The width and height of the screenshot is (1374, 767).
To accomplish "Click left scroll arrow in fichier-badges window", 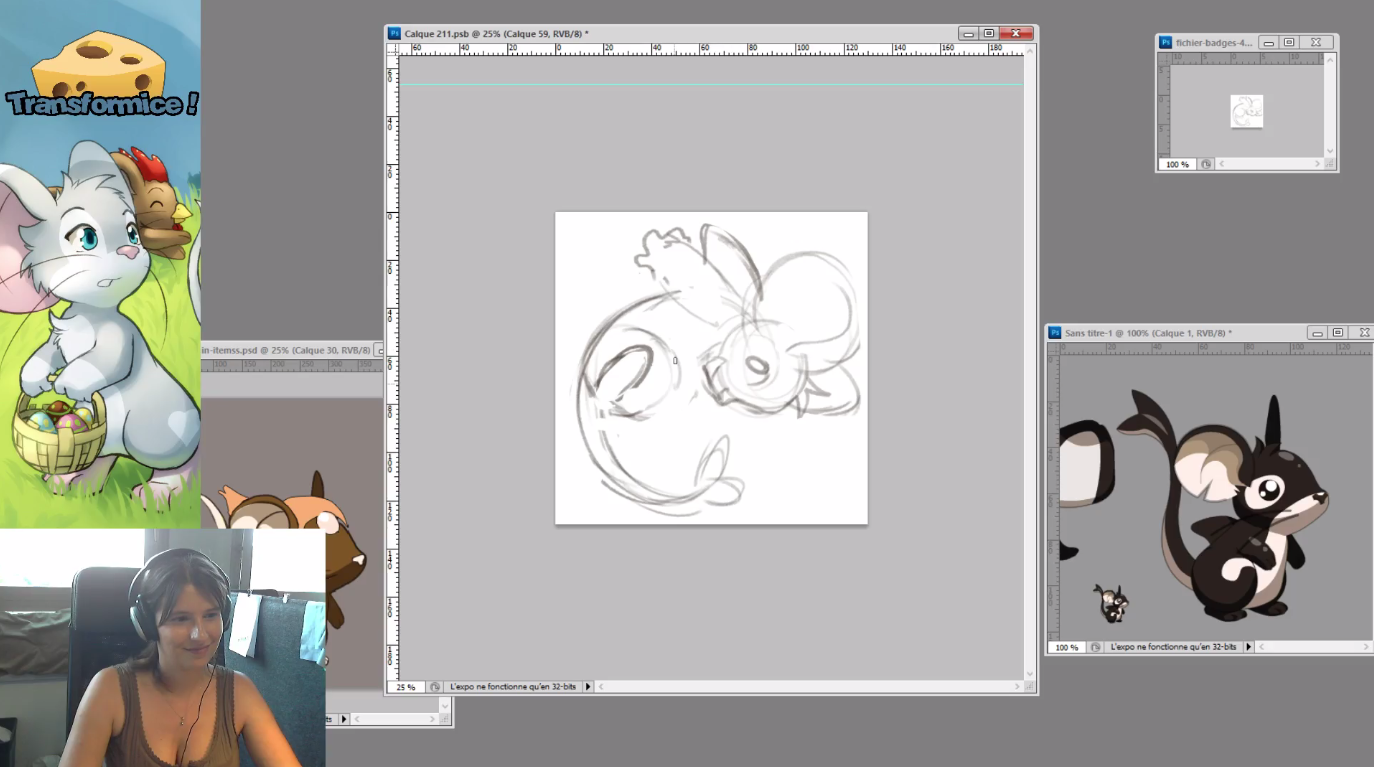I will pyautogui.click(x=1221, y=164).
